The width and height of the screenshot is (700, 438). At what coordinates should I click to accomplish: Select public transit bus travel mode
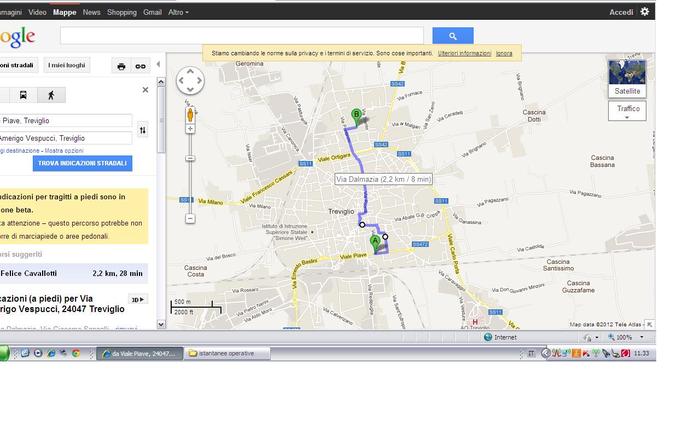pyautogui.click(x=23, y=95)
